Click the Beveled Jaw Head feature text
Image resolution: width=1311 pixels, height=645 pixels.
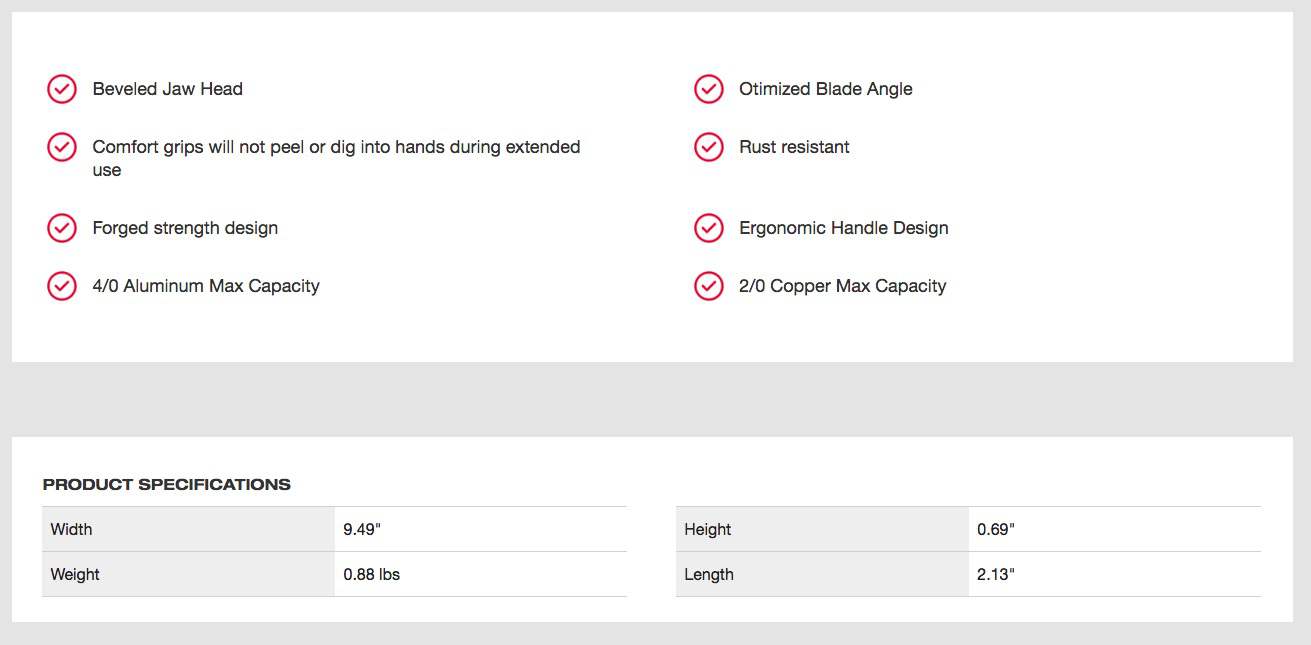(x=168, y=89)
